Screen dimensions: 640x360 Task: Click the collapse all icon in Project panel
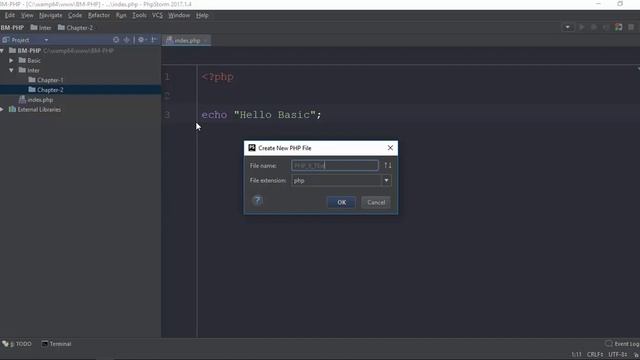tap(127, 40)
